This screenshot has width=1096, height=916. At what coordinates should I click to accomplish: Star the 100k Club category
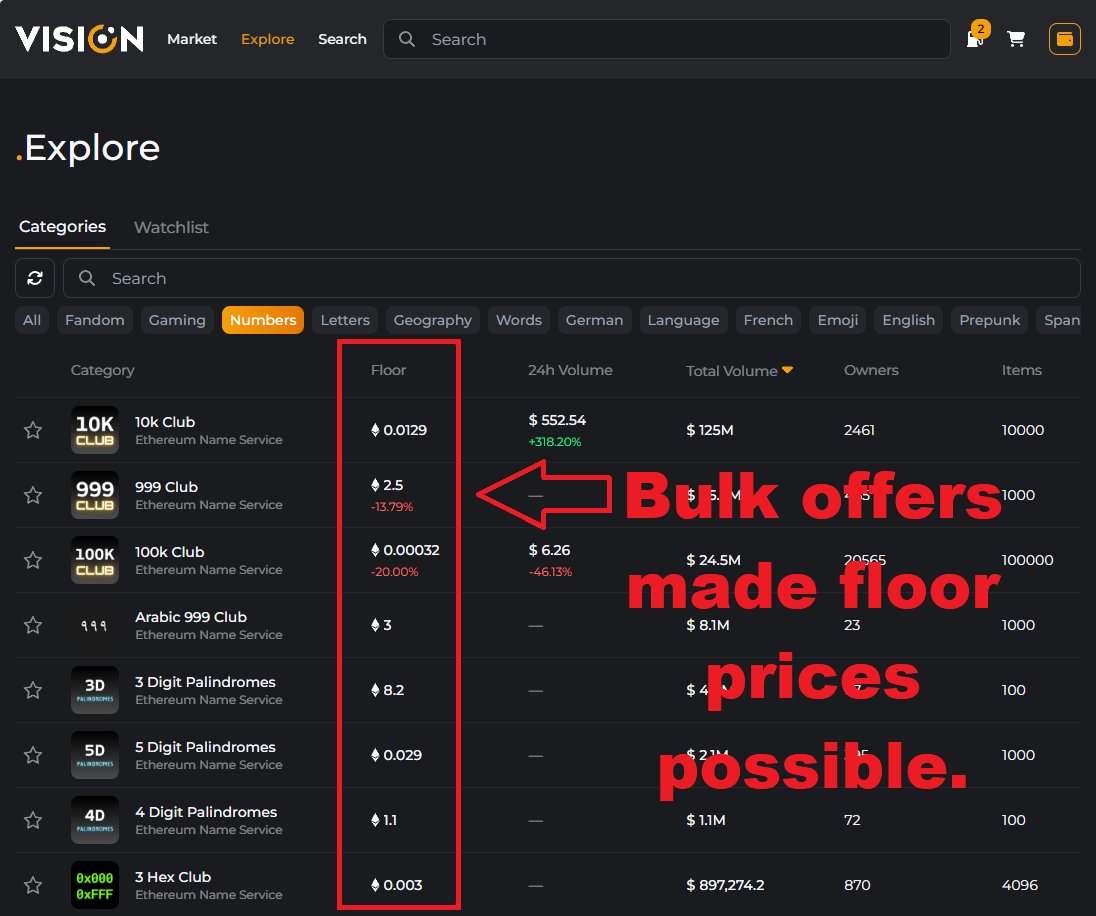tap(33, 560)
